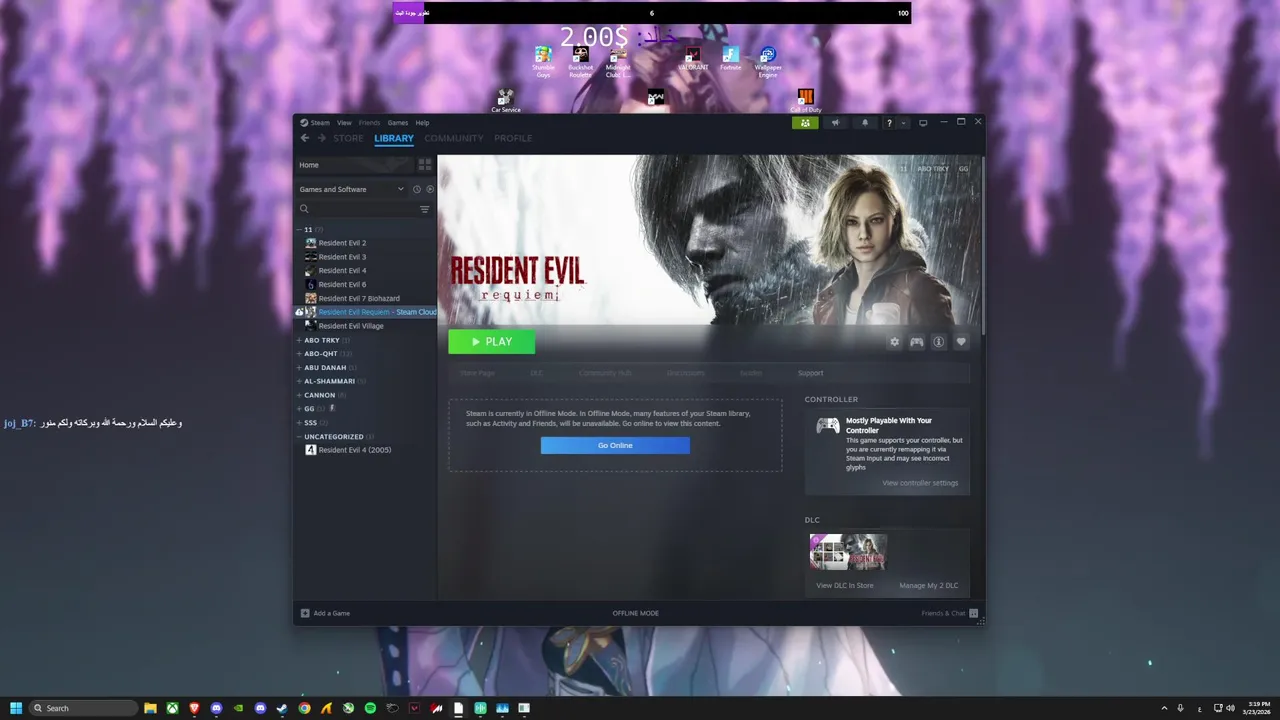The height and width of the screenshot is (720, 1280).
Task: Collapse the 11 collection
Action: point(299,230)
